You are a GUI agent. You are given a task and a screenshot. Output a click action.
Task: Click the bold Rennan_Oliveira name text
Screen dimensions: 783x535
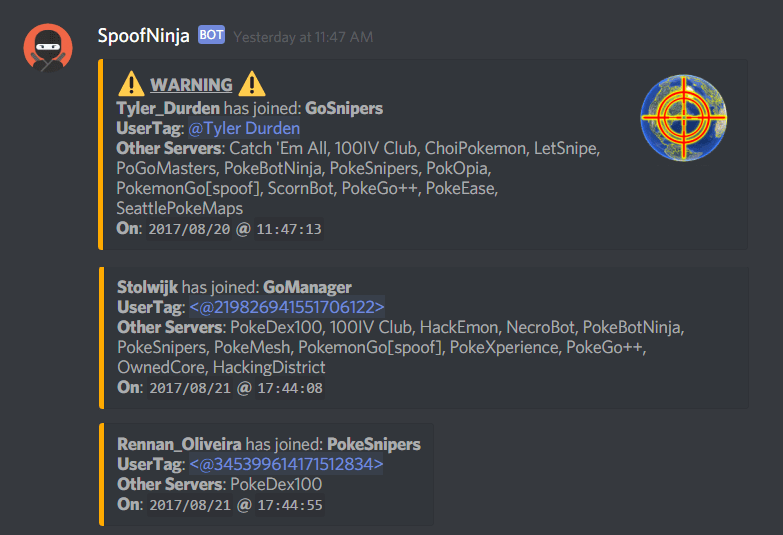tap(179, 444)
